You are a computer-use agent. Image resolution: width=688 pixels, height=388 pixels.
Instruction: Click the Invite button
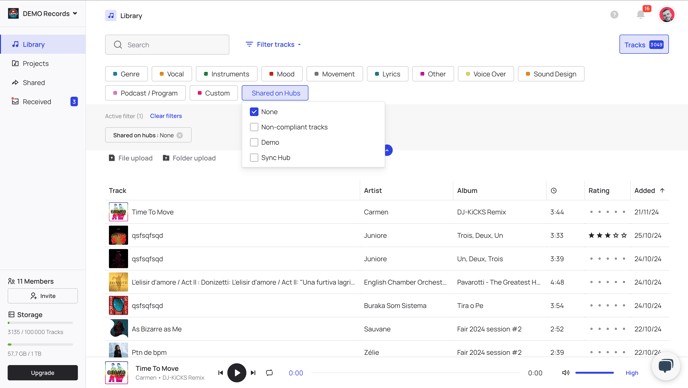43,296
